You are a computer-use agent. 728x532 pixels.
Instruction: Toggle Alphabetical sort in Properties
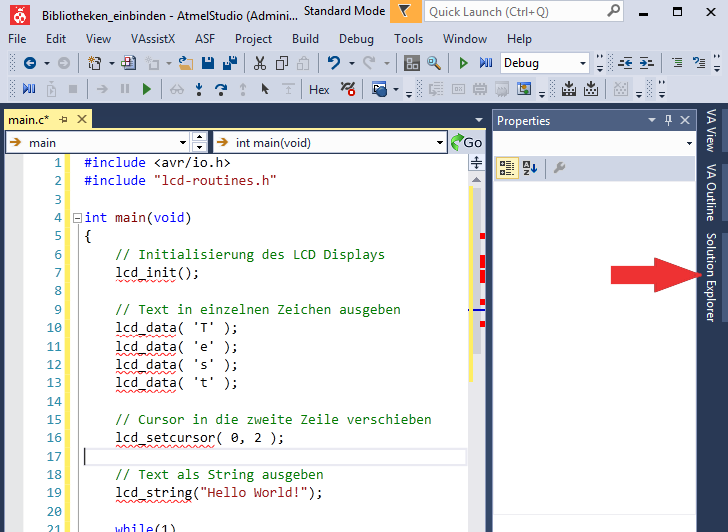(530, 168)
